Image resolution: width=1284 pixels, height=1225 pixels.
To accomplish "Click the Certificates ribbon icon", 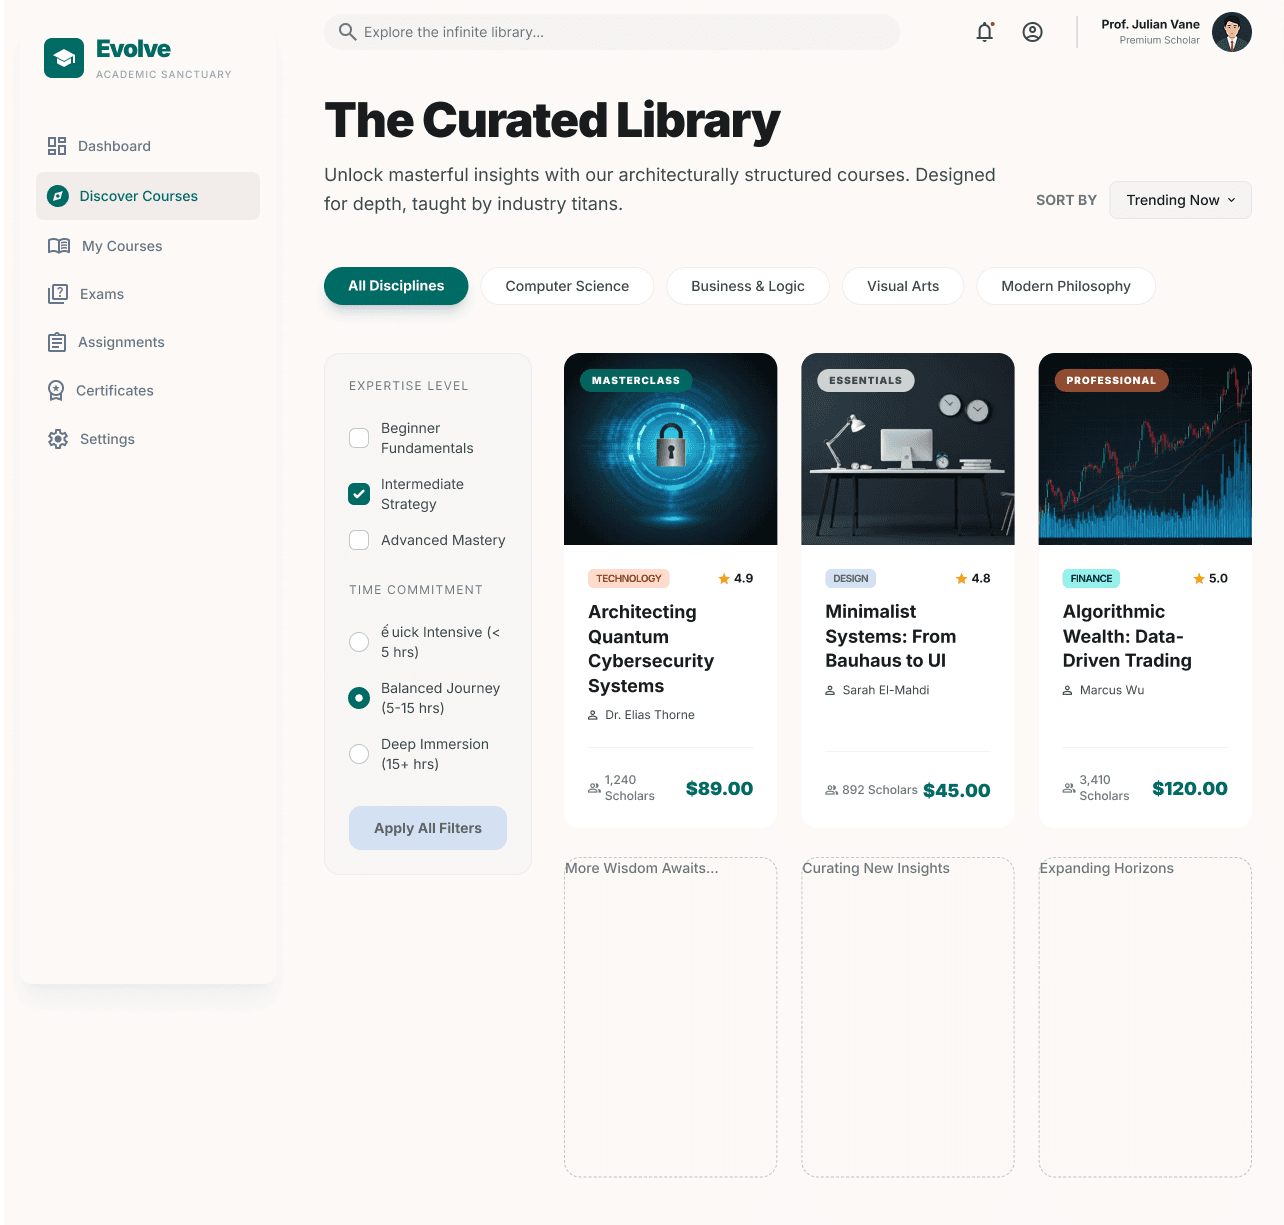I will [56, 391].
